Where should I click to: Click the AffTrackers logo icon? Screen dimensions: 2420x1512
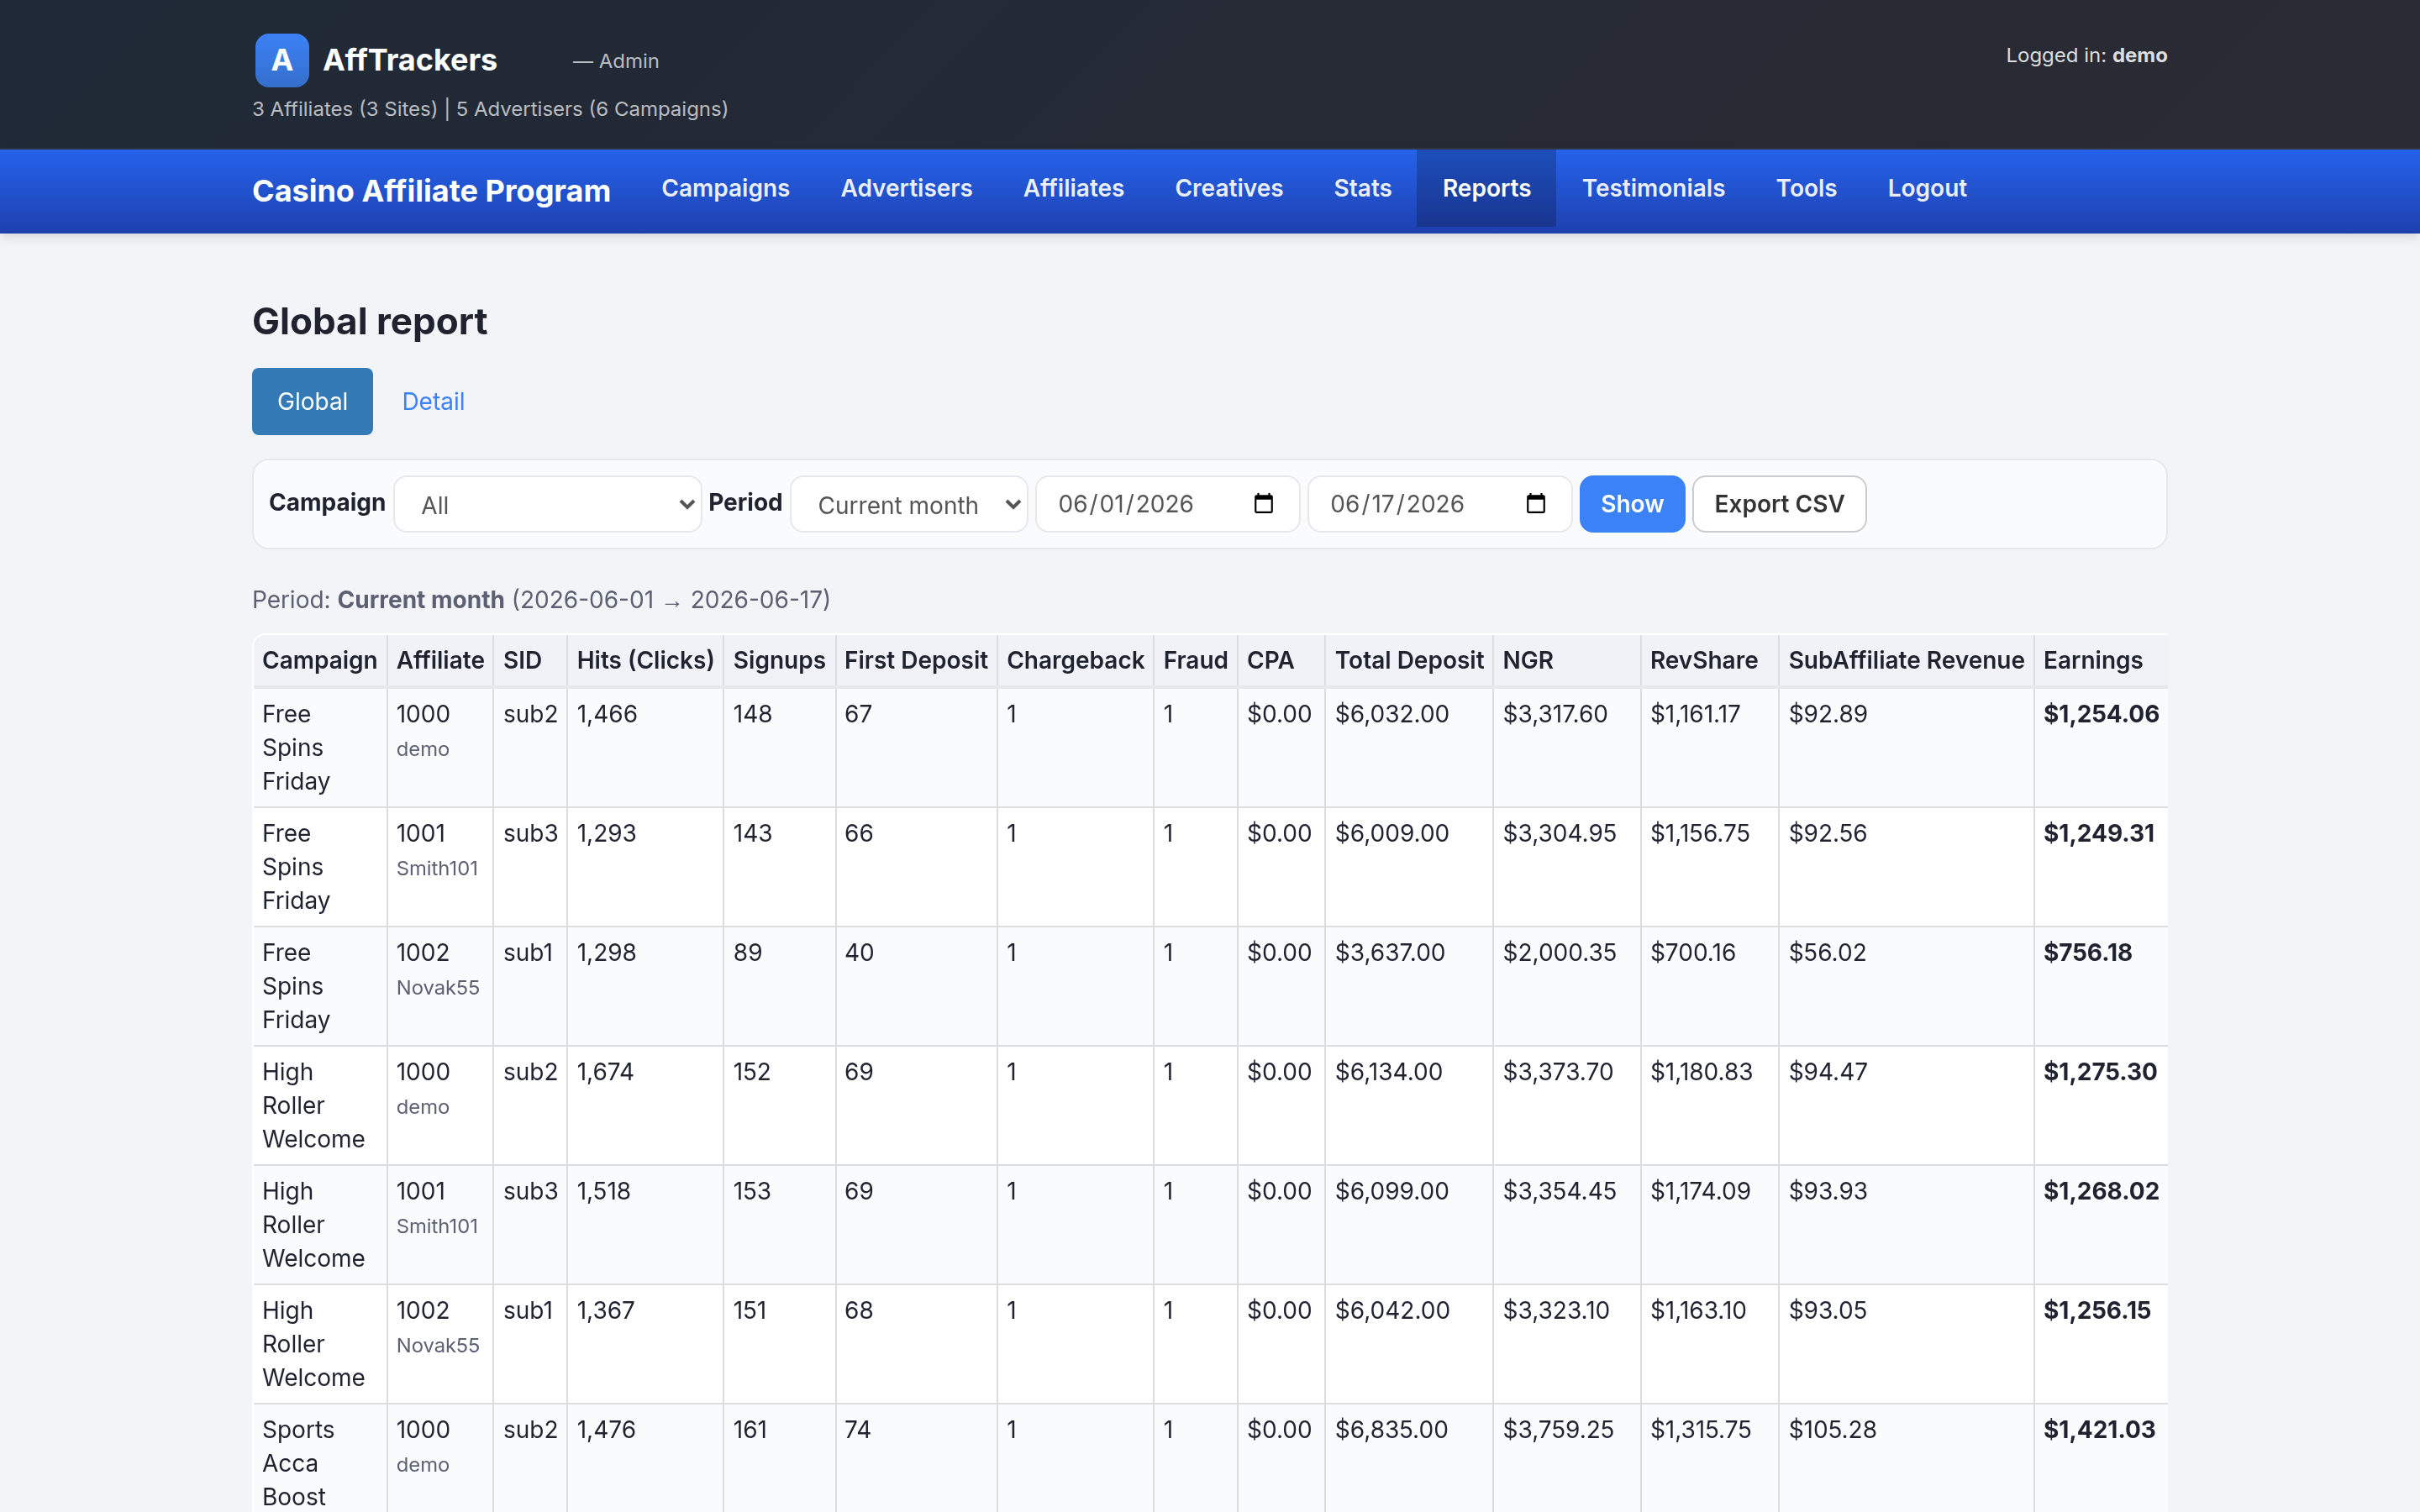click(x=281, y=60)
